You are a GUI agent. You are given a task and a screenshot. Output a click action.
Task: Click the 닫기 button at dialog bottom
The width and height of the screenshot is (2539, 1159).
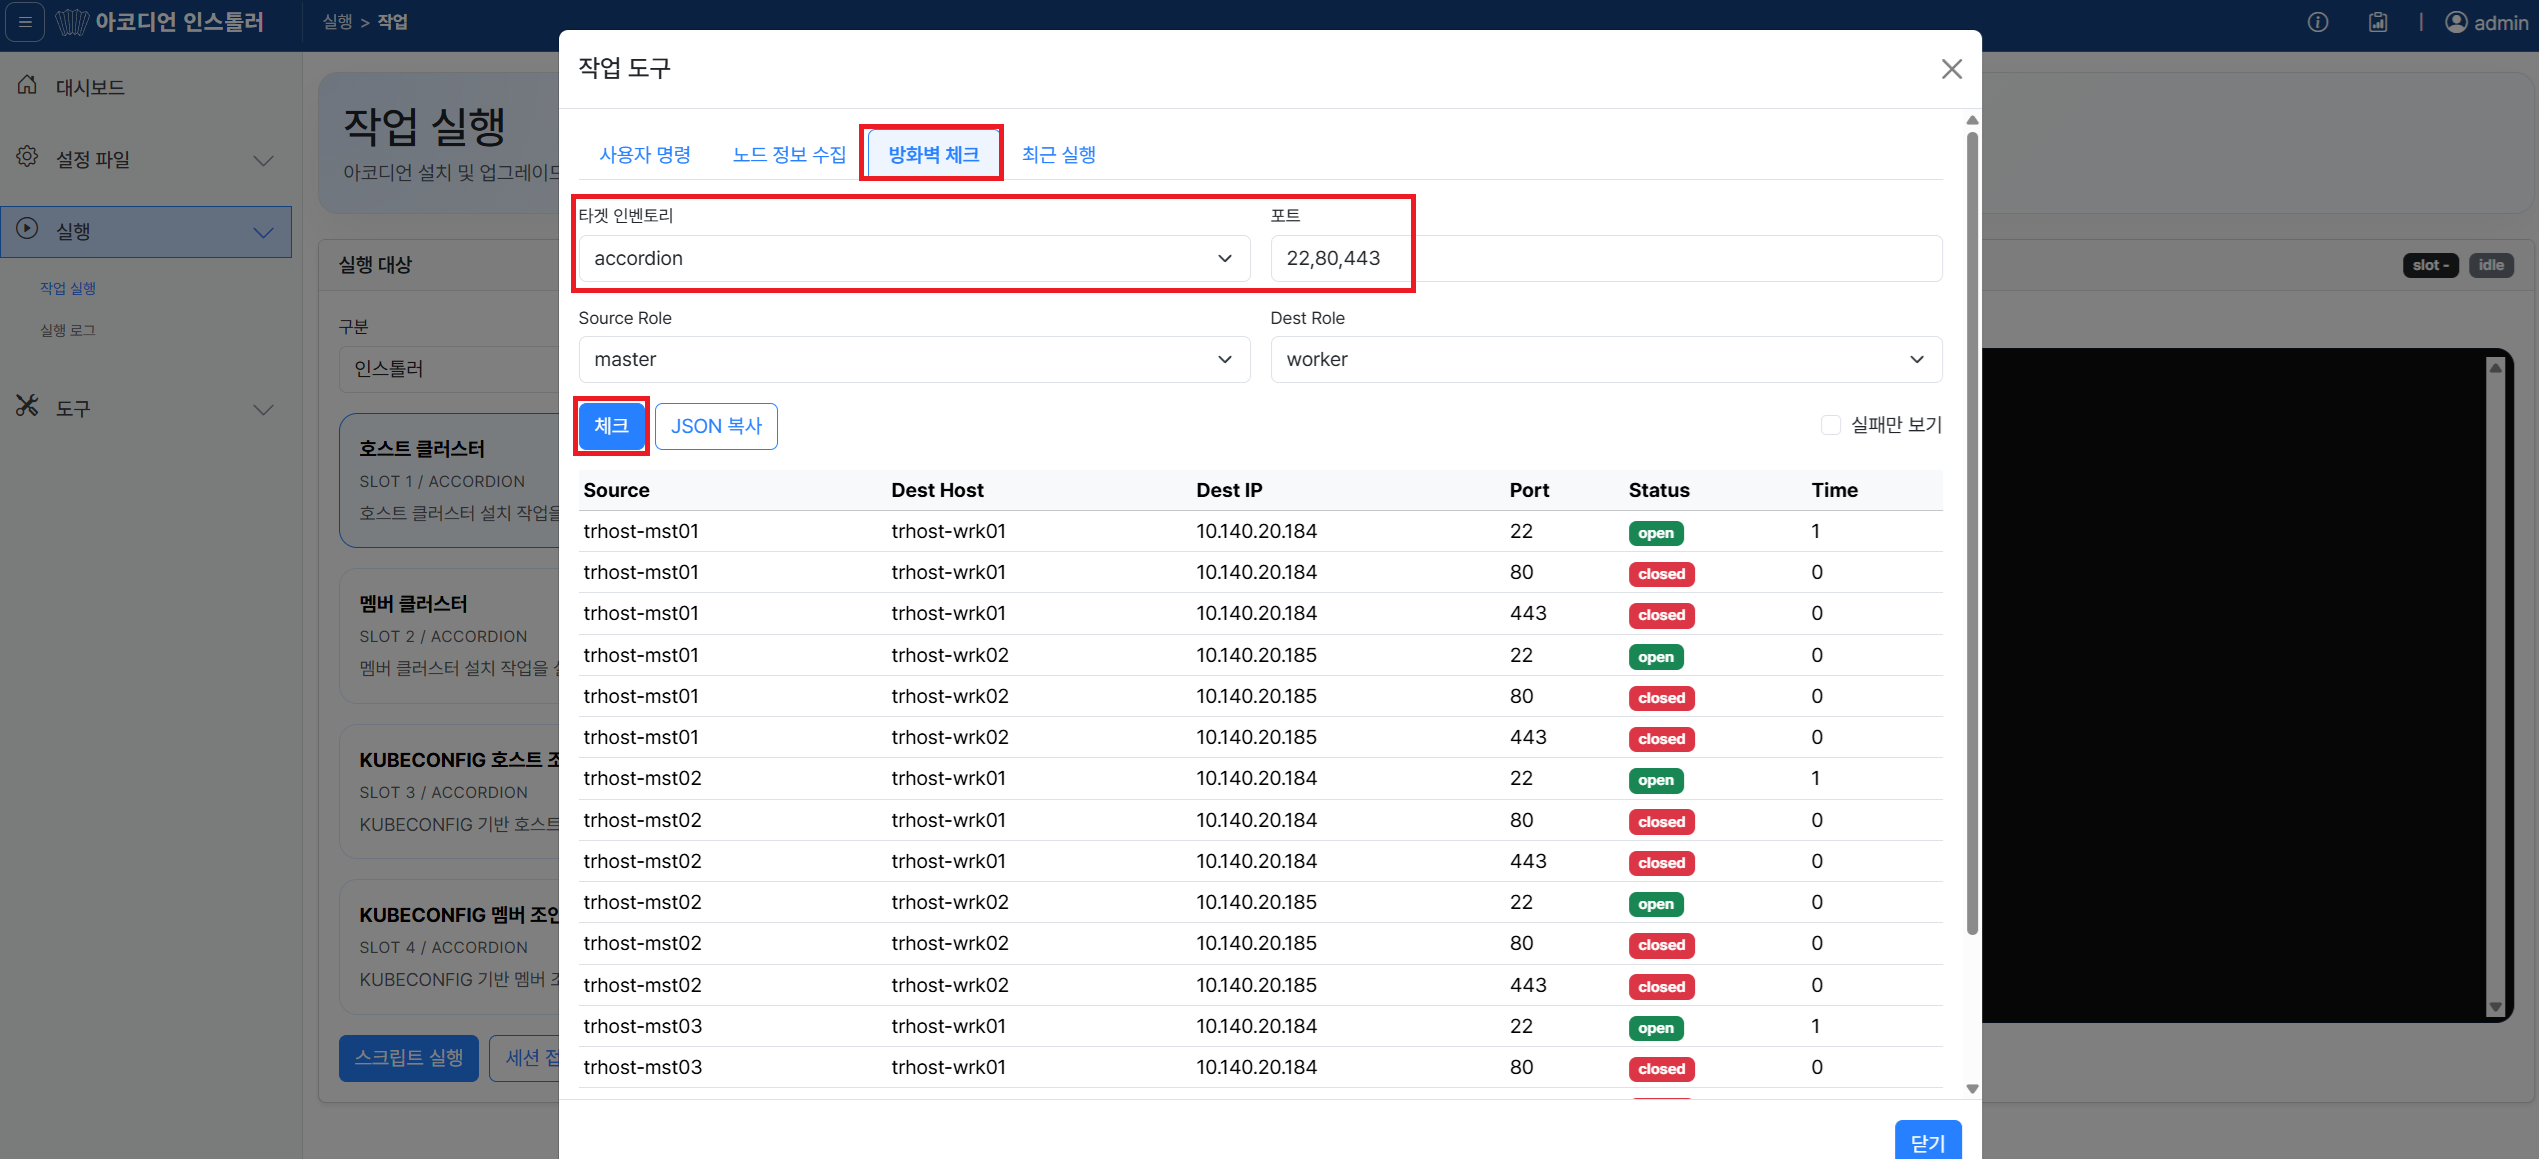point(1927,1141)
